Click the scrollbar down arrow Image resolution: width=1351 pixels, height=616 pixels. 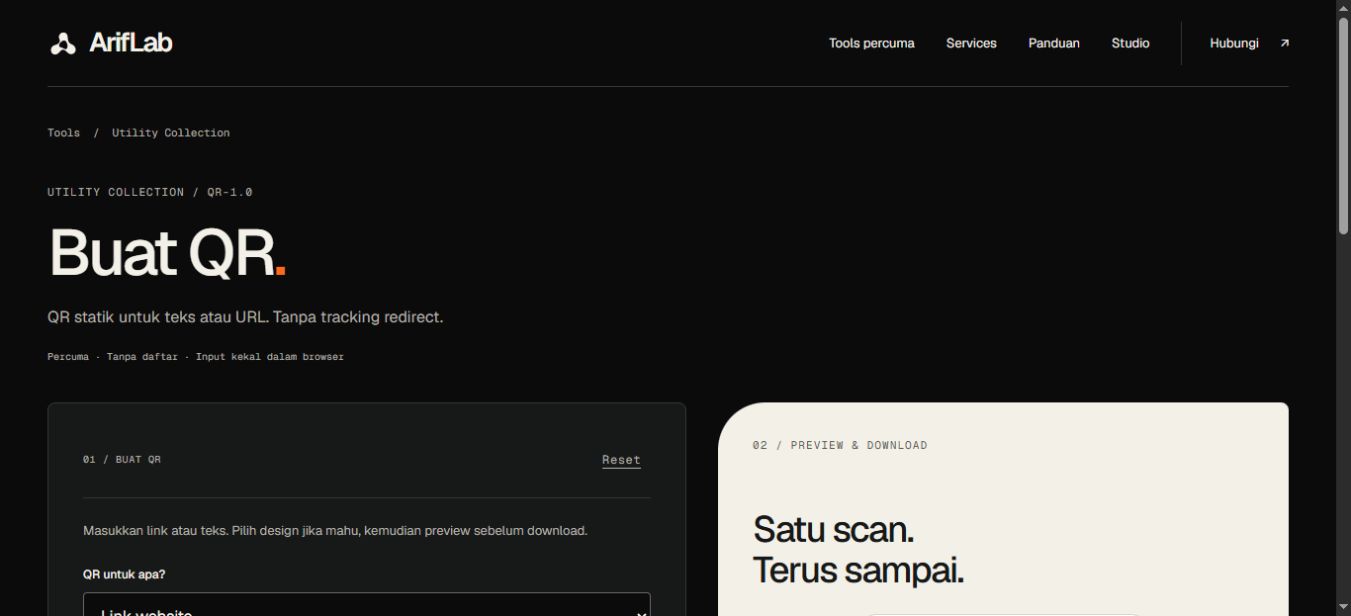pos(1343,607)
